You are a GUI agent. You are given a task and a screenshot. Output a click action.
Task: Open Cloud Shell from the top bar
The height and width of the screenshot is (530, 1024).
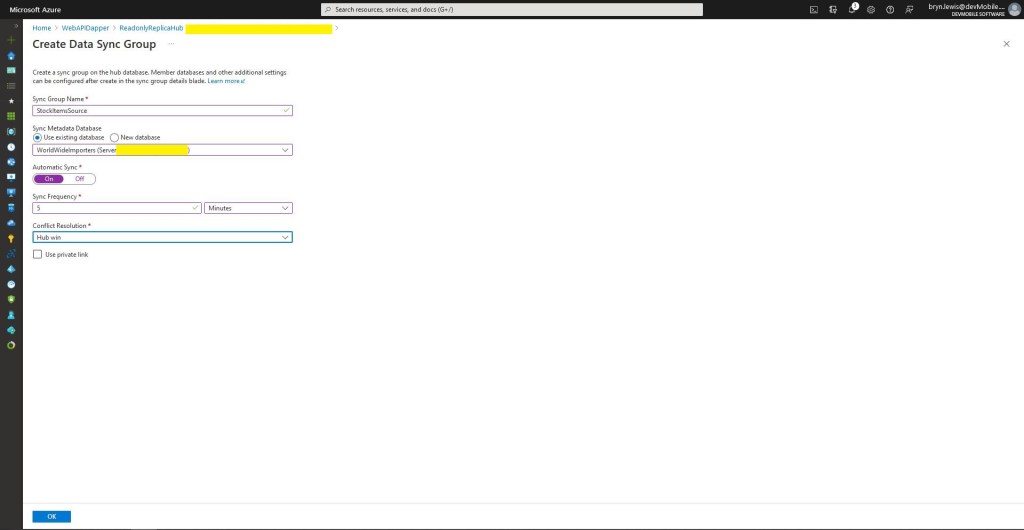point(814,9)
